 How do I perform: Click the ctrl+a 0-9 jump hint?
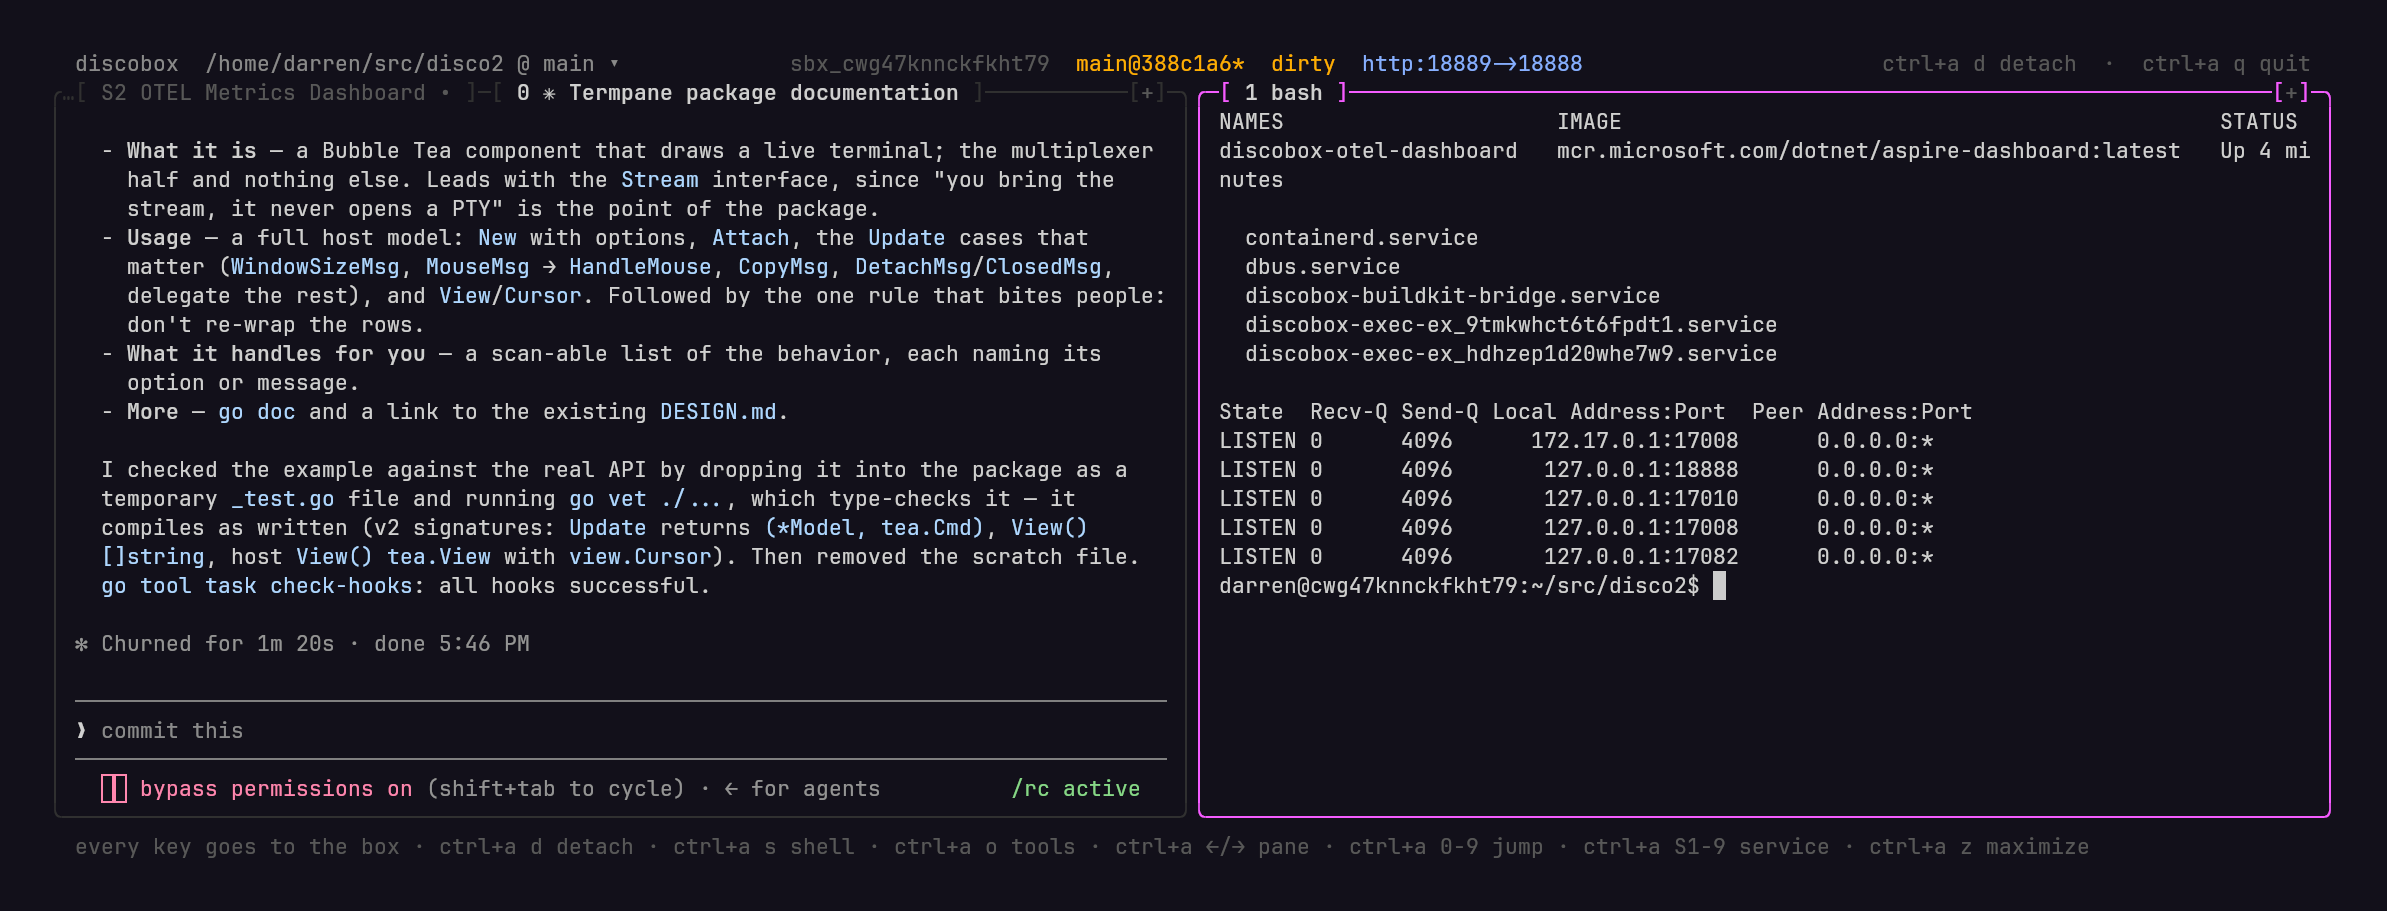pos(1446,847)
